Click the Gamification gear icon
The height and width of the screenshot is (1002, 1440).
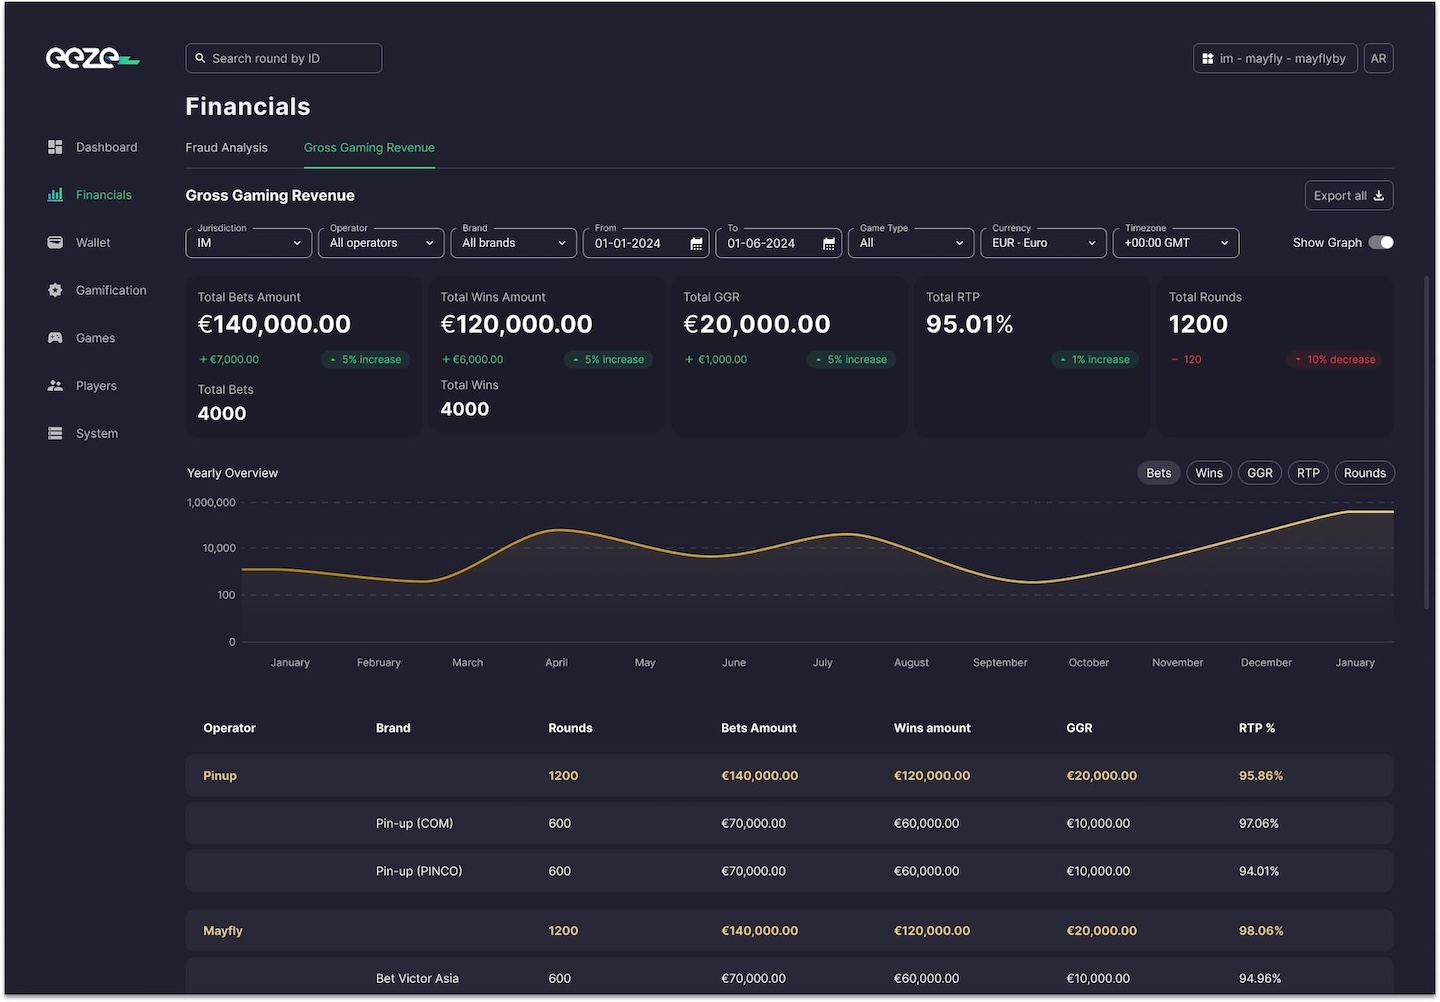pyautogui.click(x=55, y=290)
